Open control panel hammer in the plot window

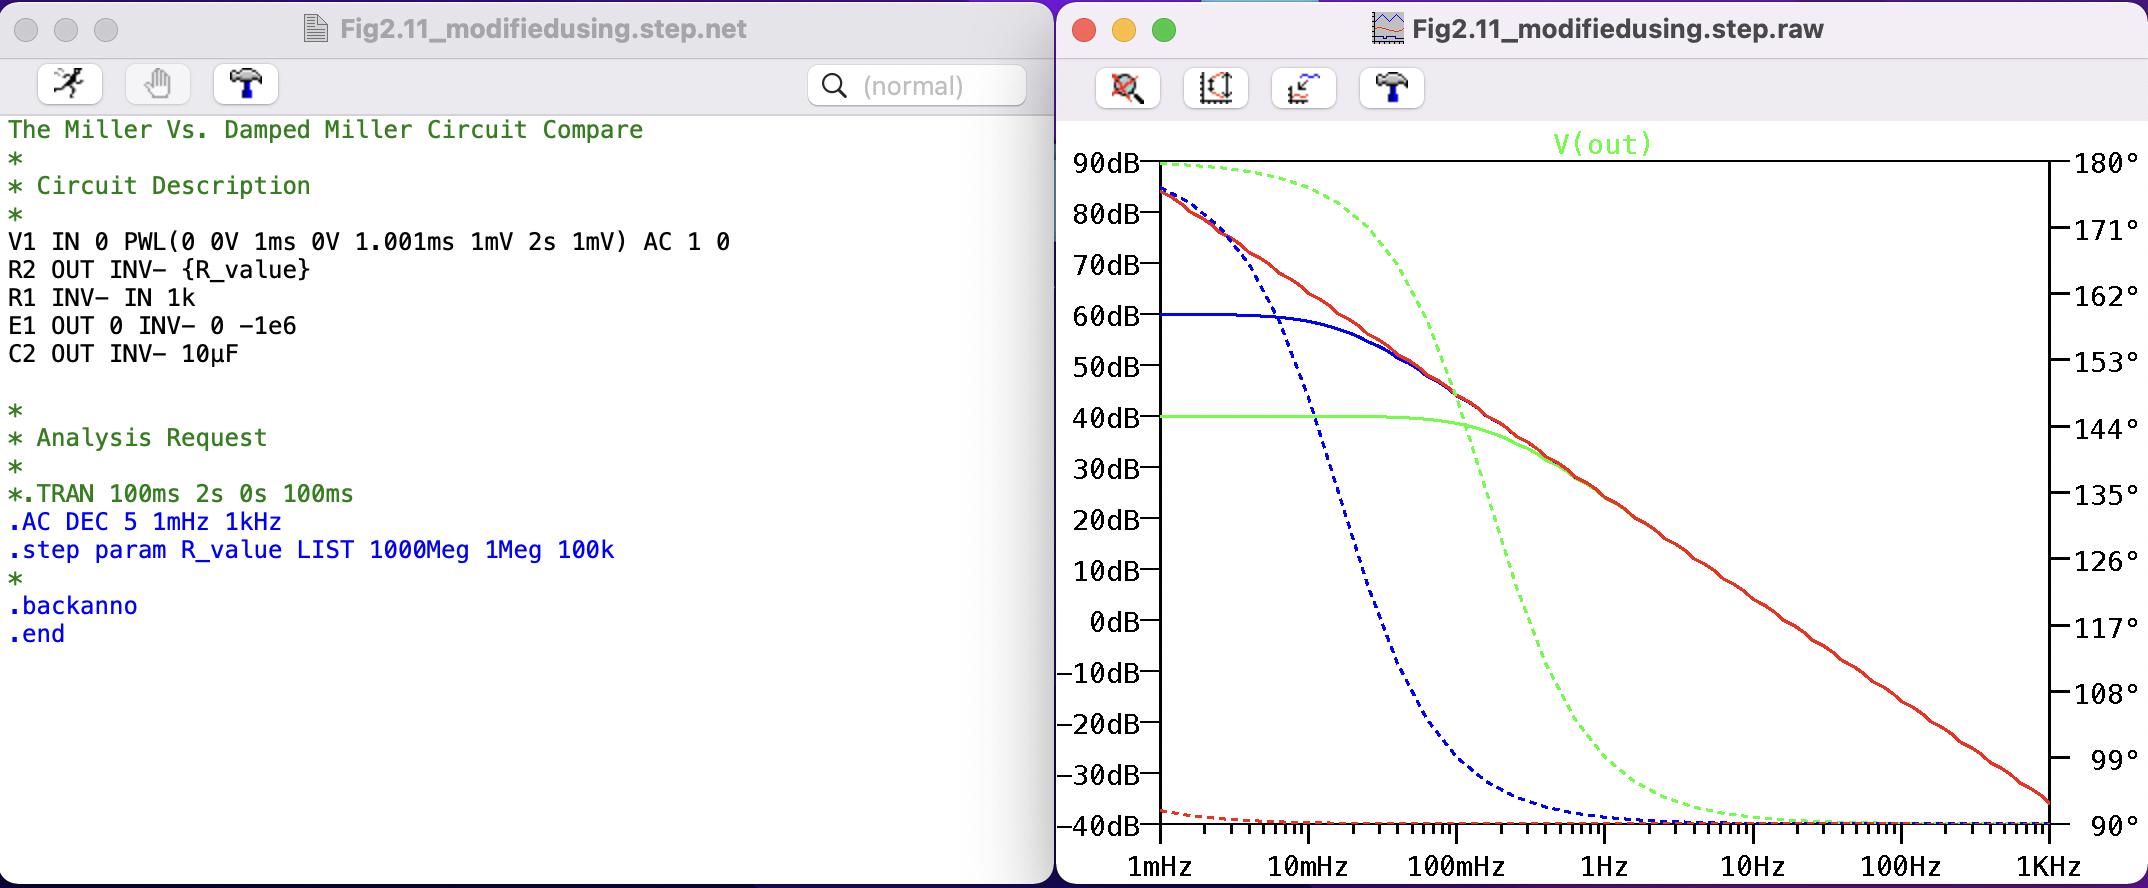point(1392,88)
